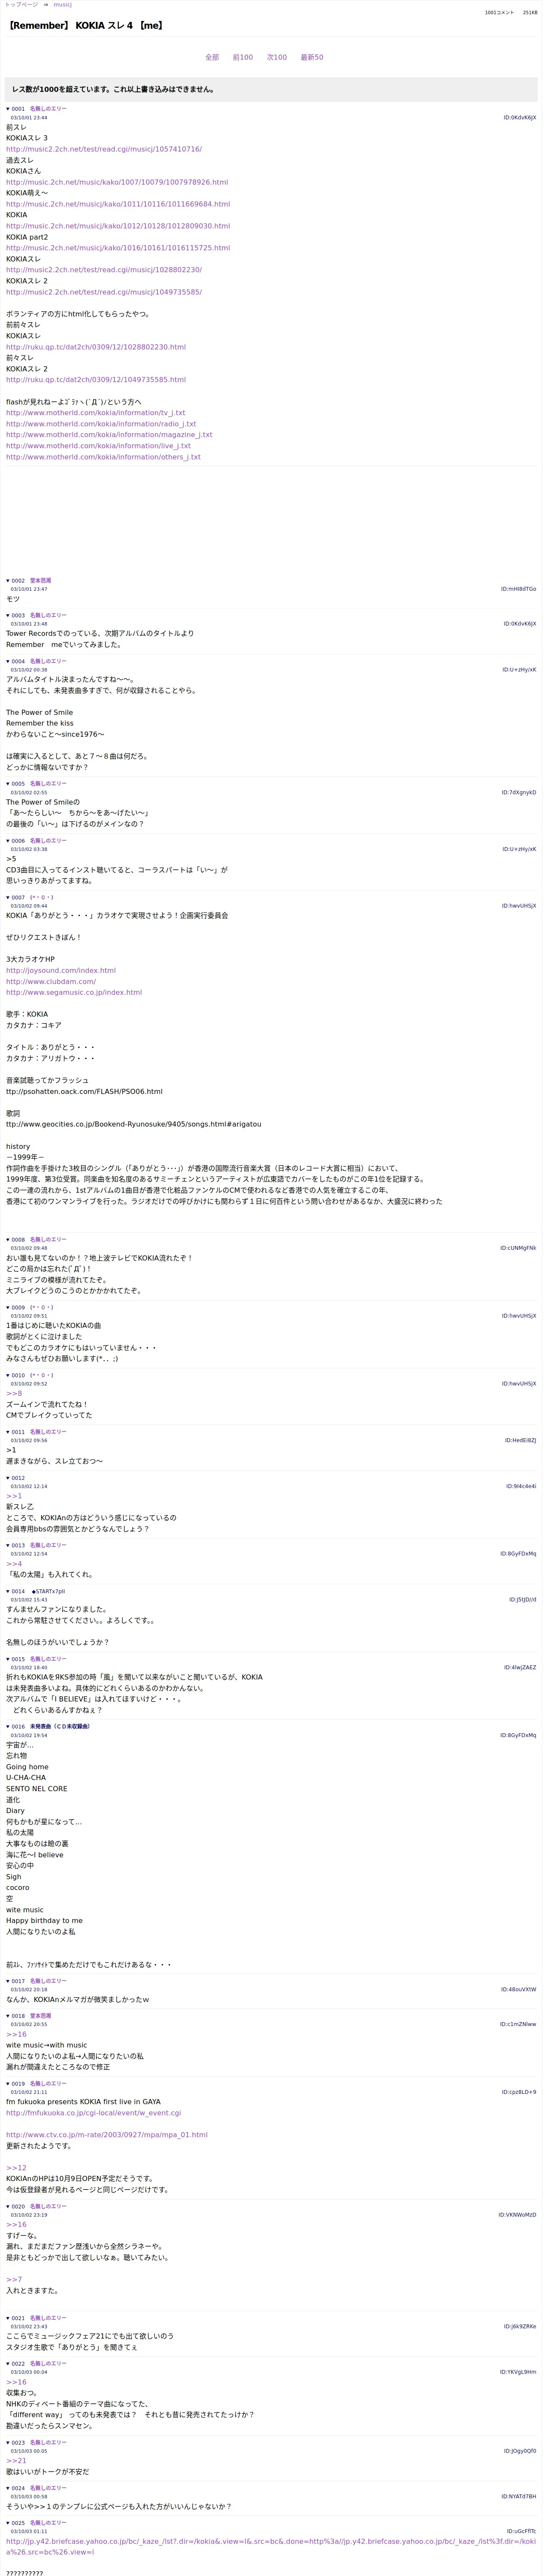Open the ruku.qp.tc 1049735585.html link

click(x=96, y=380)
